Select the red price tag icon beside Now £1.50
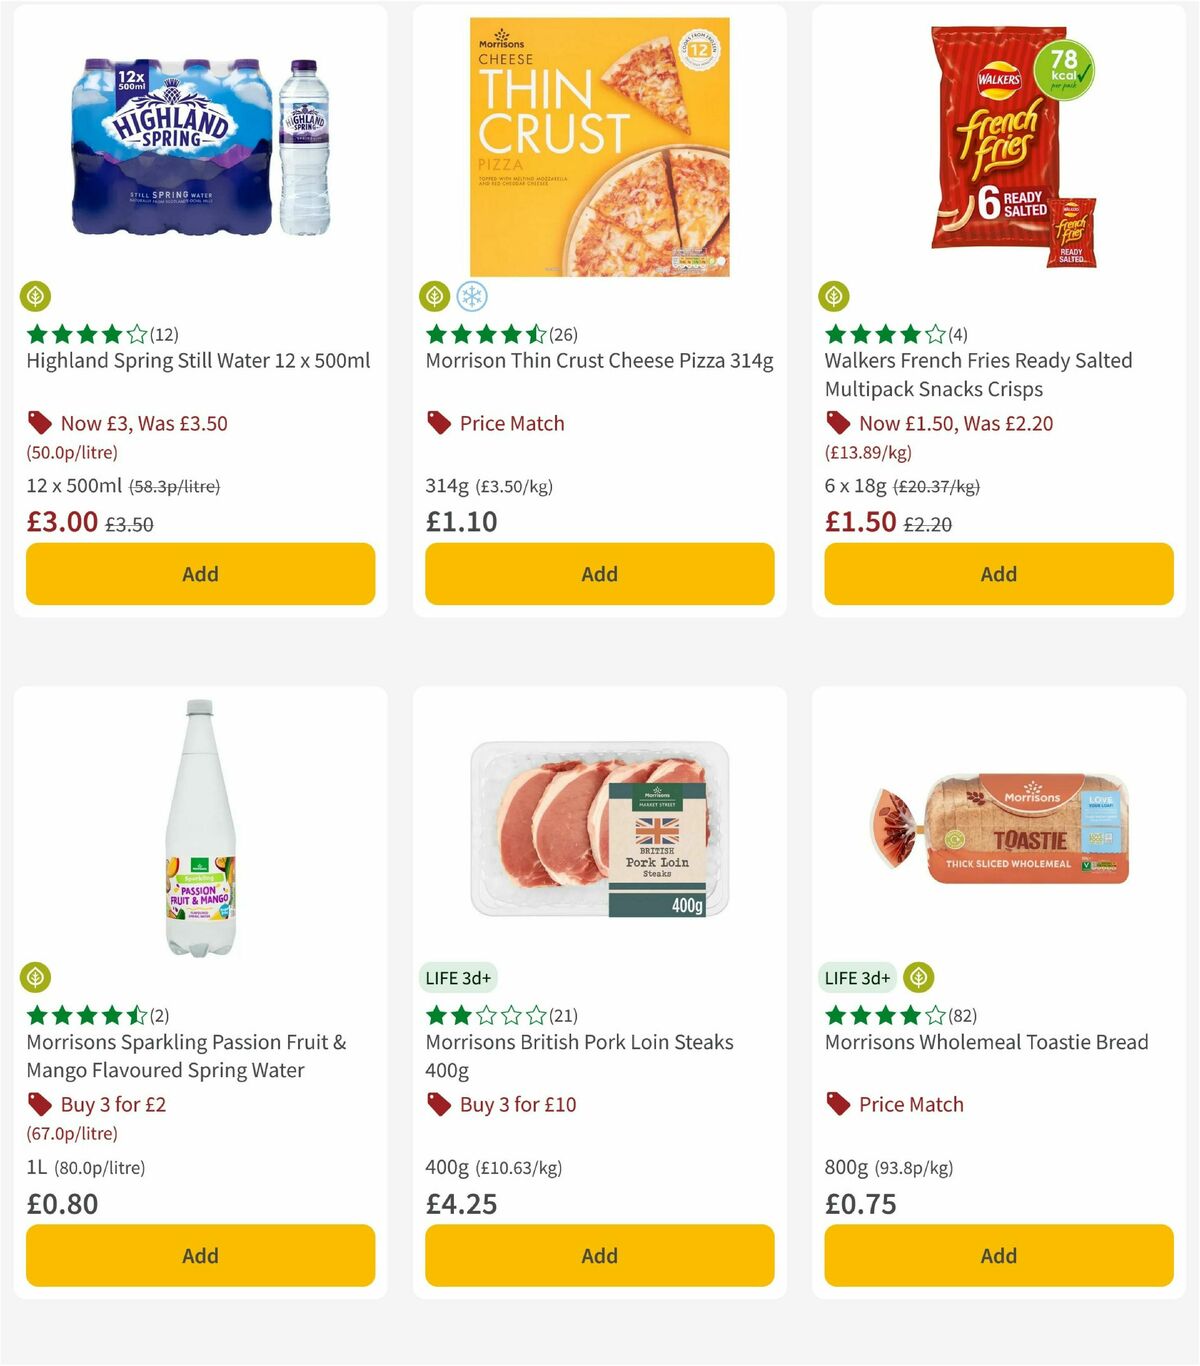Viewport: 1200px width, 1366px height. coord(838,423)
